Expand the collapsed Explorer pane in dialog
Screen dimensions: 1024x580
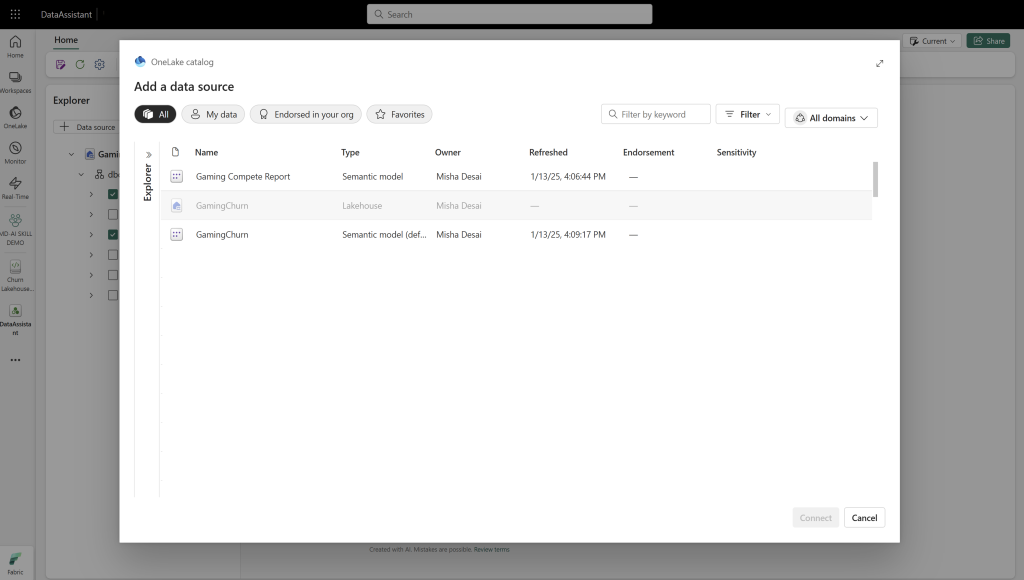point(148,155)
